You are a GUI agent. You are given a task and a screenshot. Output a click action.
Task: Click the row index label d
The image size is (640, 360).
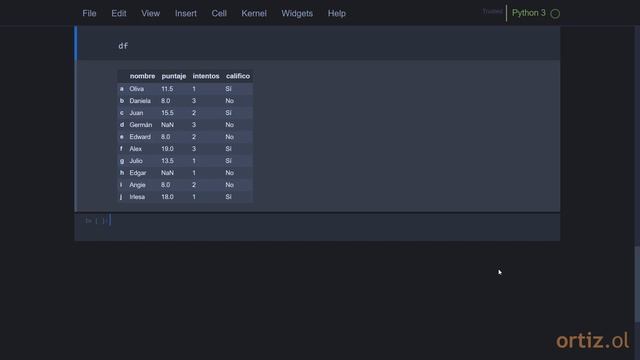[122, 125]
